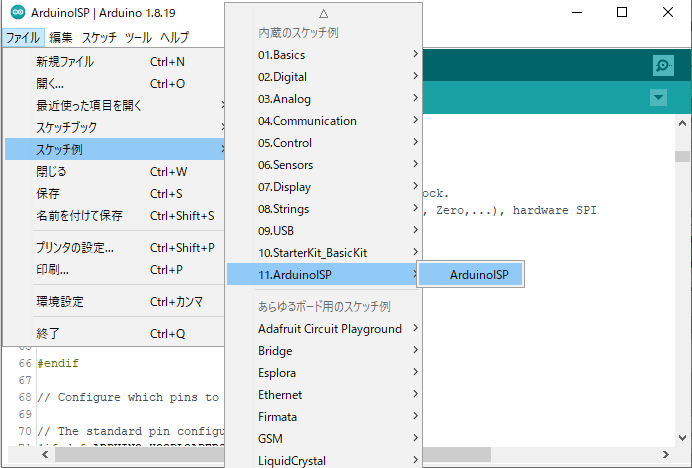Open the 編集 menu
Image resolution: width=692 pixels, height=468 pixels.
(60, 38)
